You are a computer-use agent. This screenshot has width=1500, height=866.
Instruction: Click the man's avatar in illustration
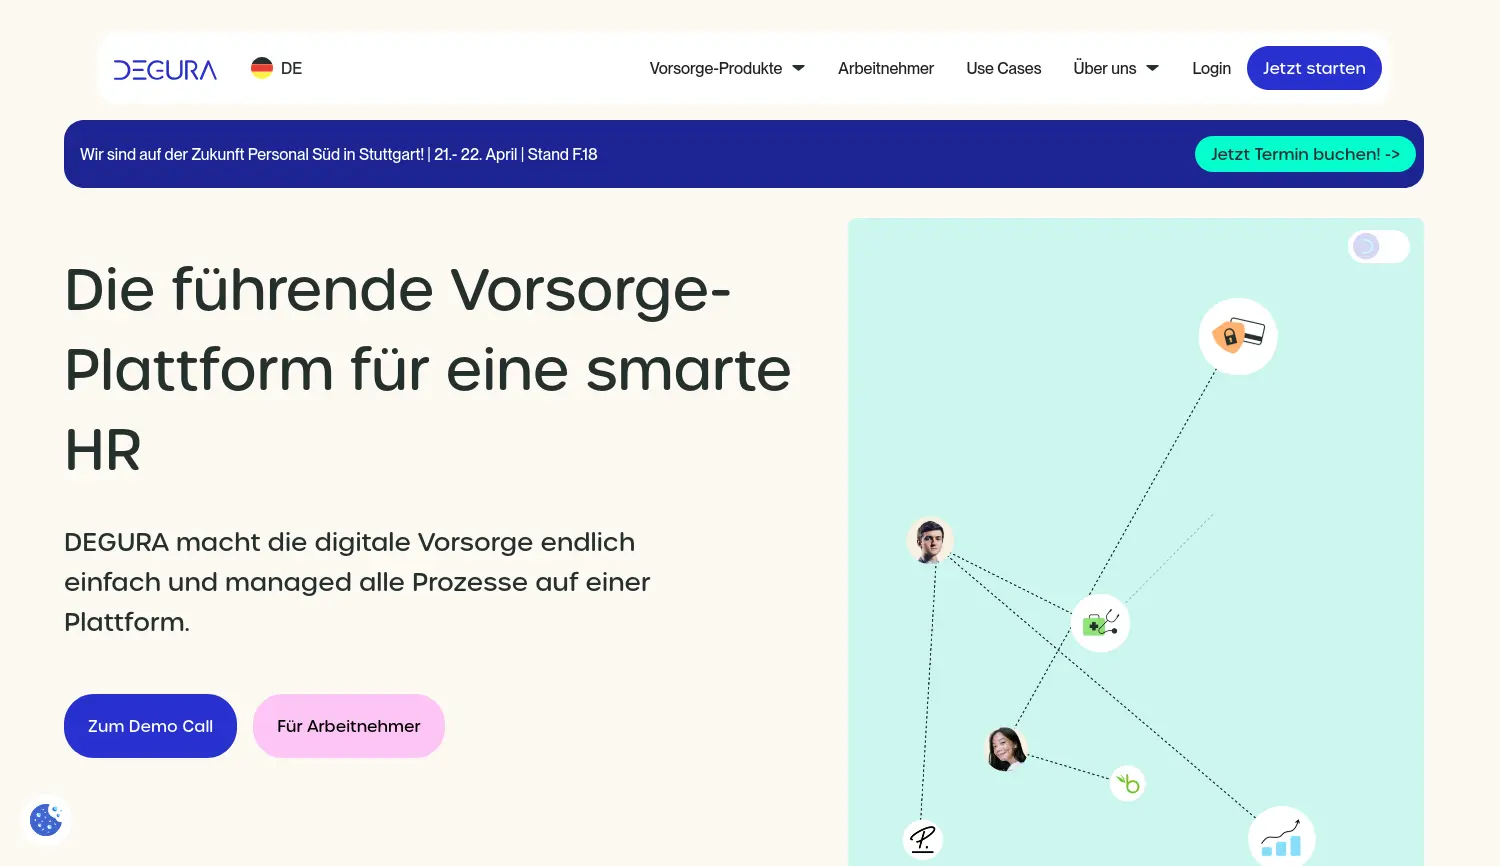930,541
